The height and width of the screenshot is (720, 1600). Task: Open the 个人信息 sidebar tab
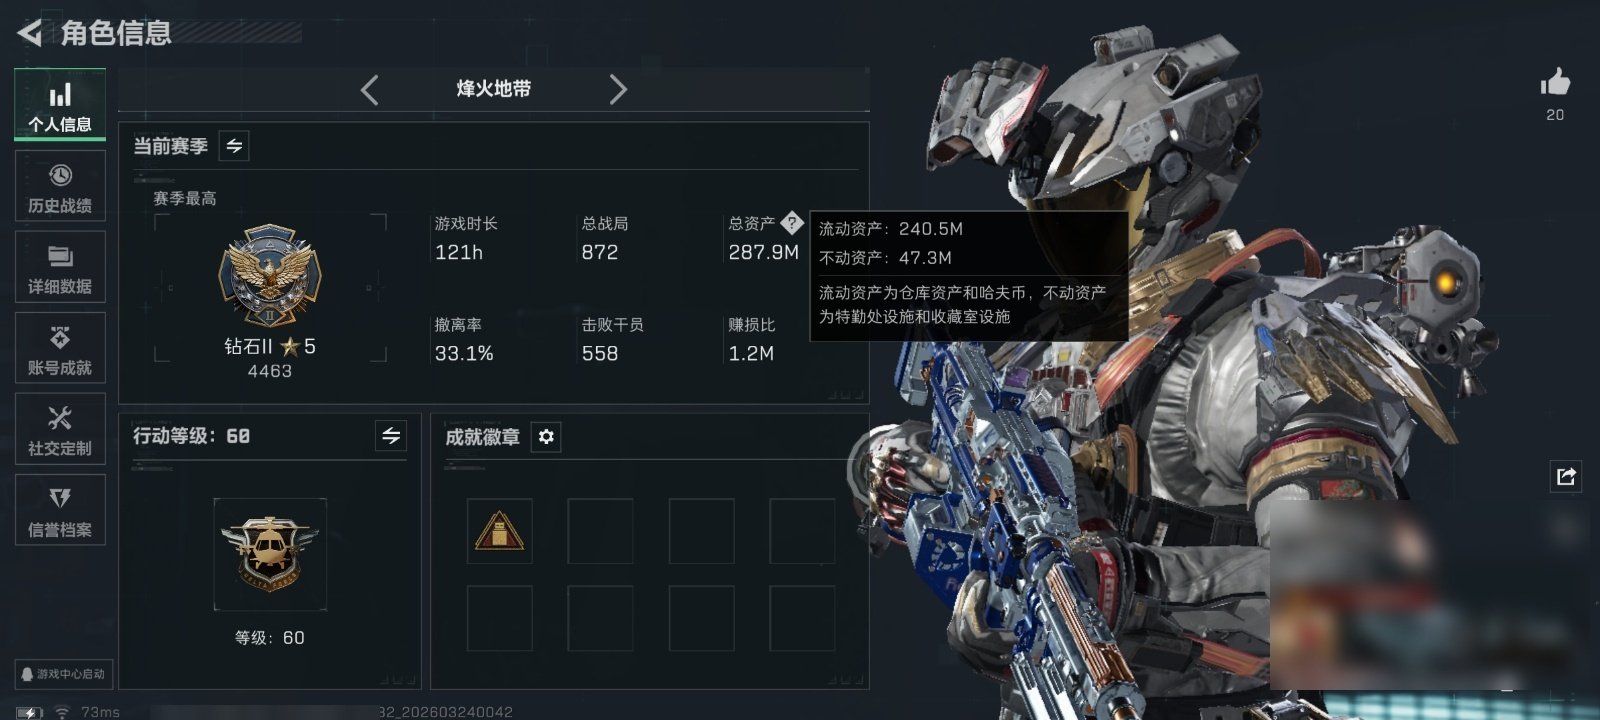click(x=60, y=104)
